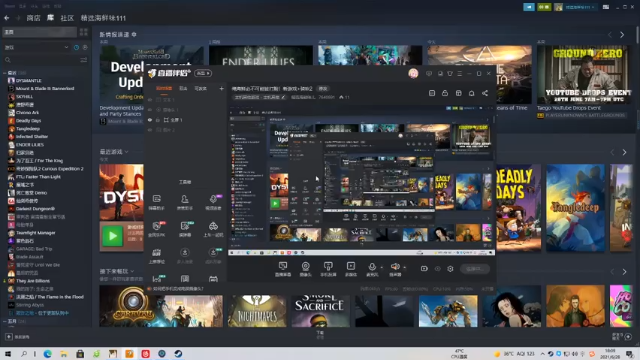Open the 精选海鲜味111 profile tab
Screen dimensions: 640x360
103,18
